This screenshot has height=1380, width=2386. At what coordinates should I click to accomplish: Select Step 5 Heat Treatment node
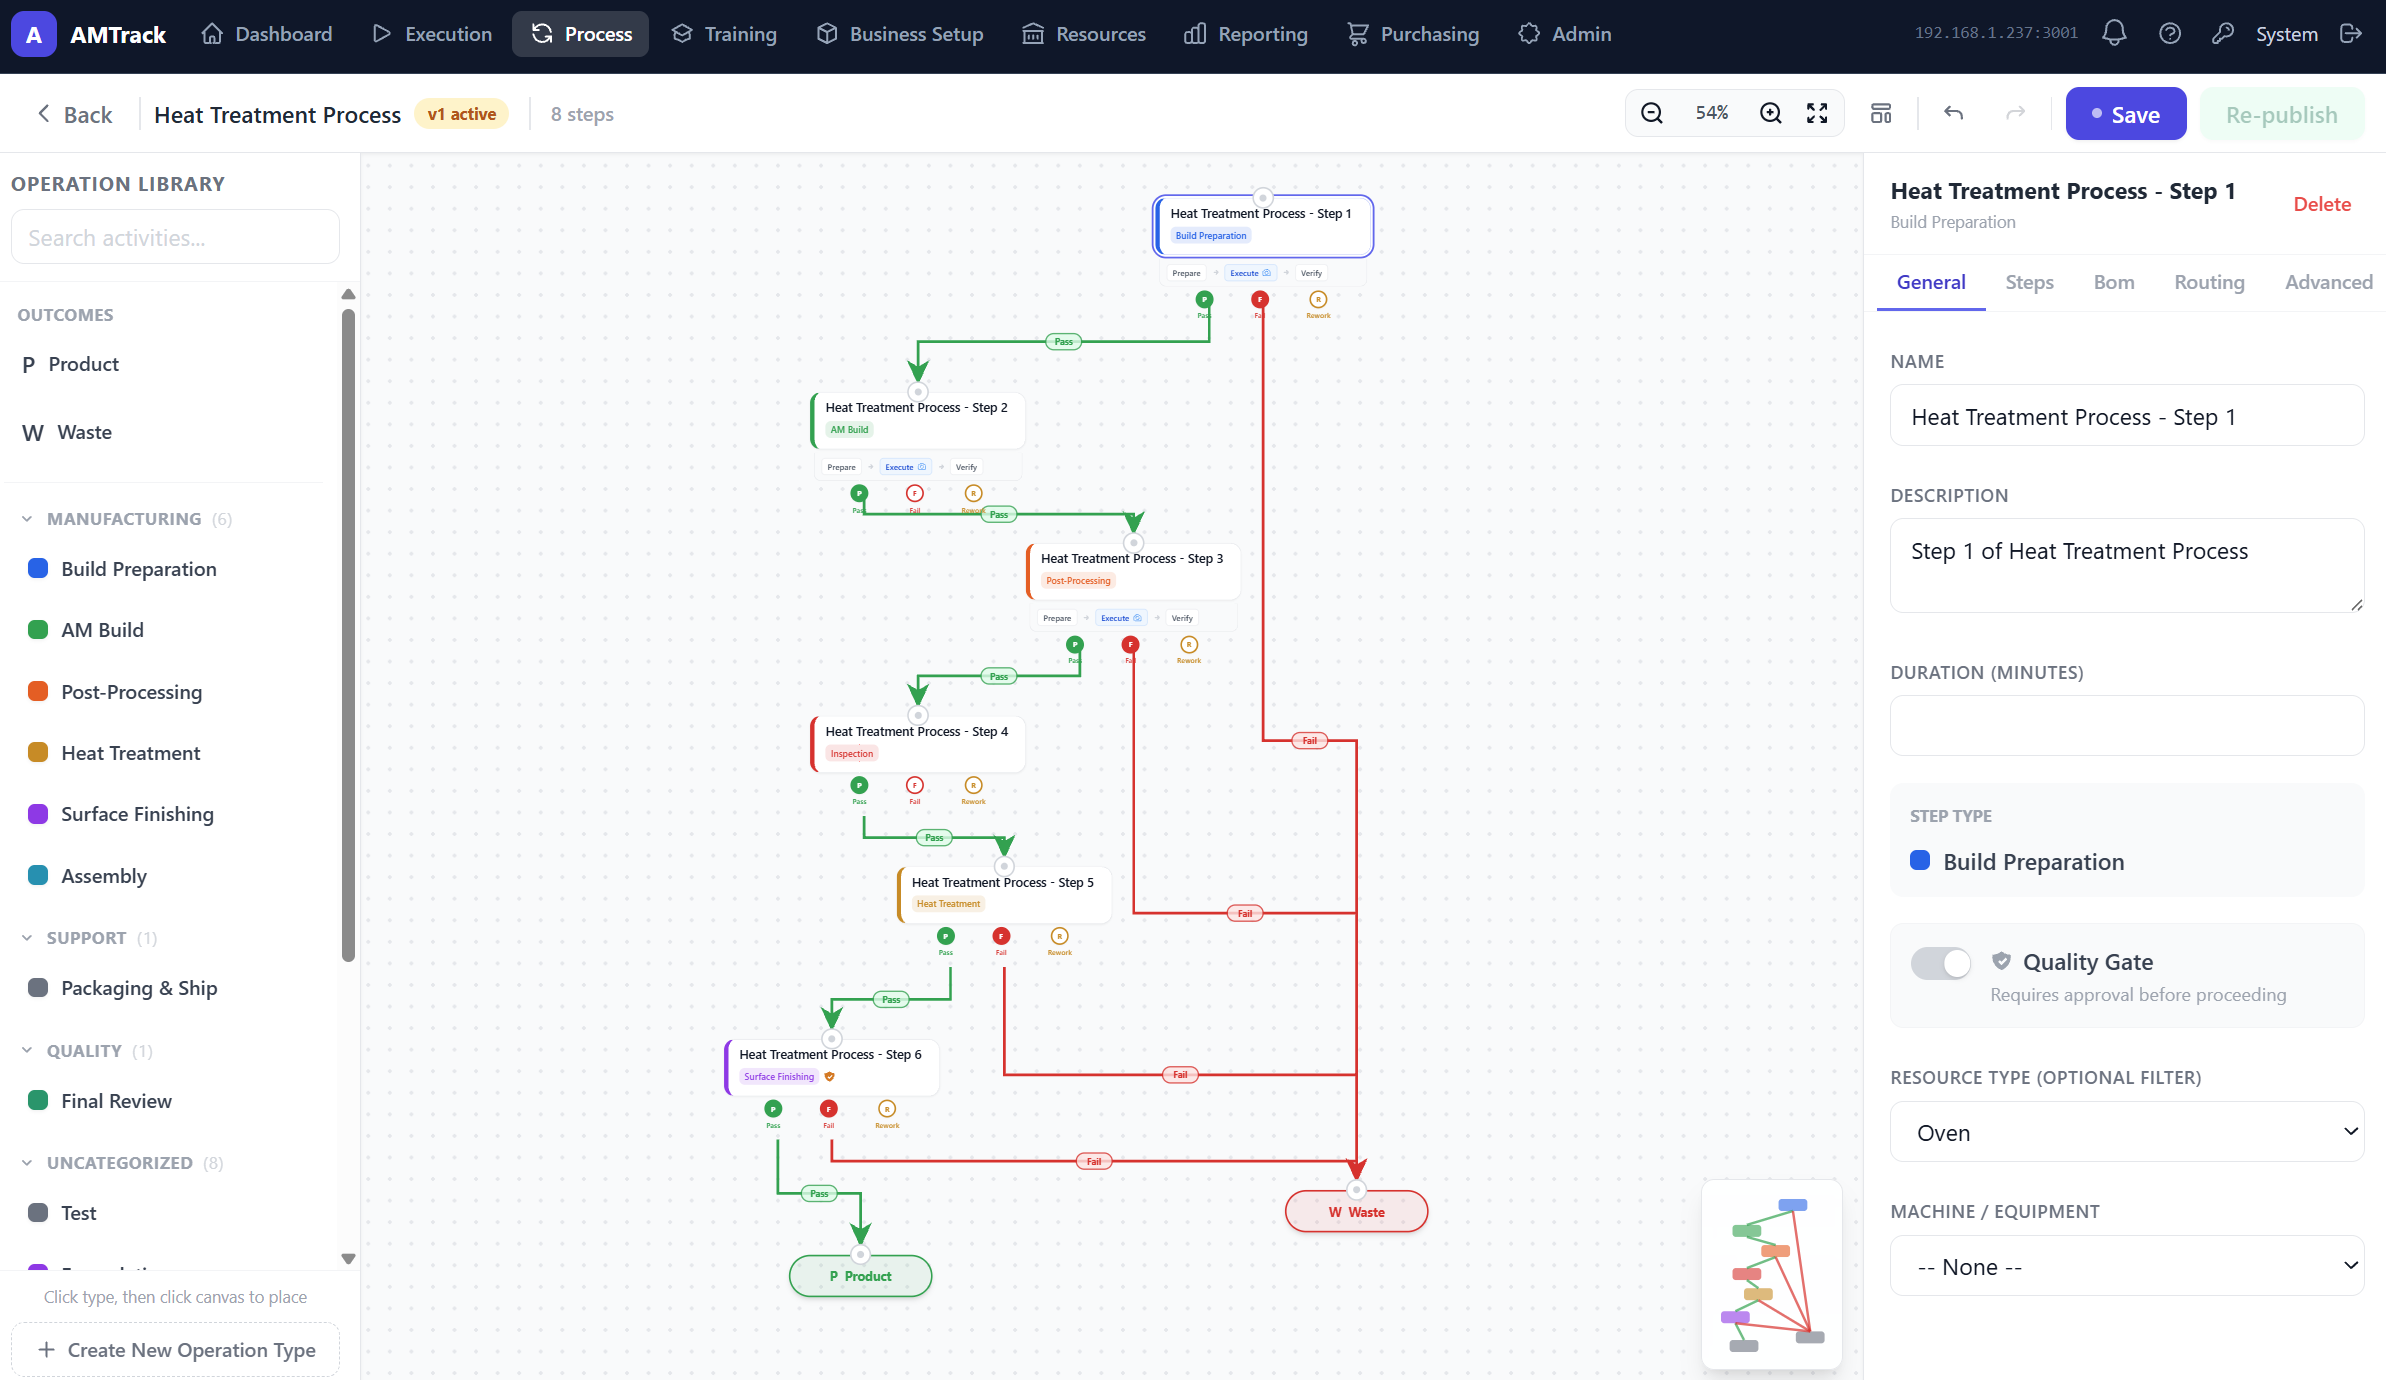point(1005,893)
